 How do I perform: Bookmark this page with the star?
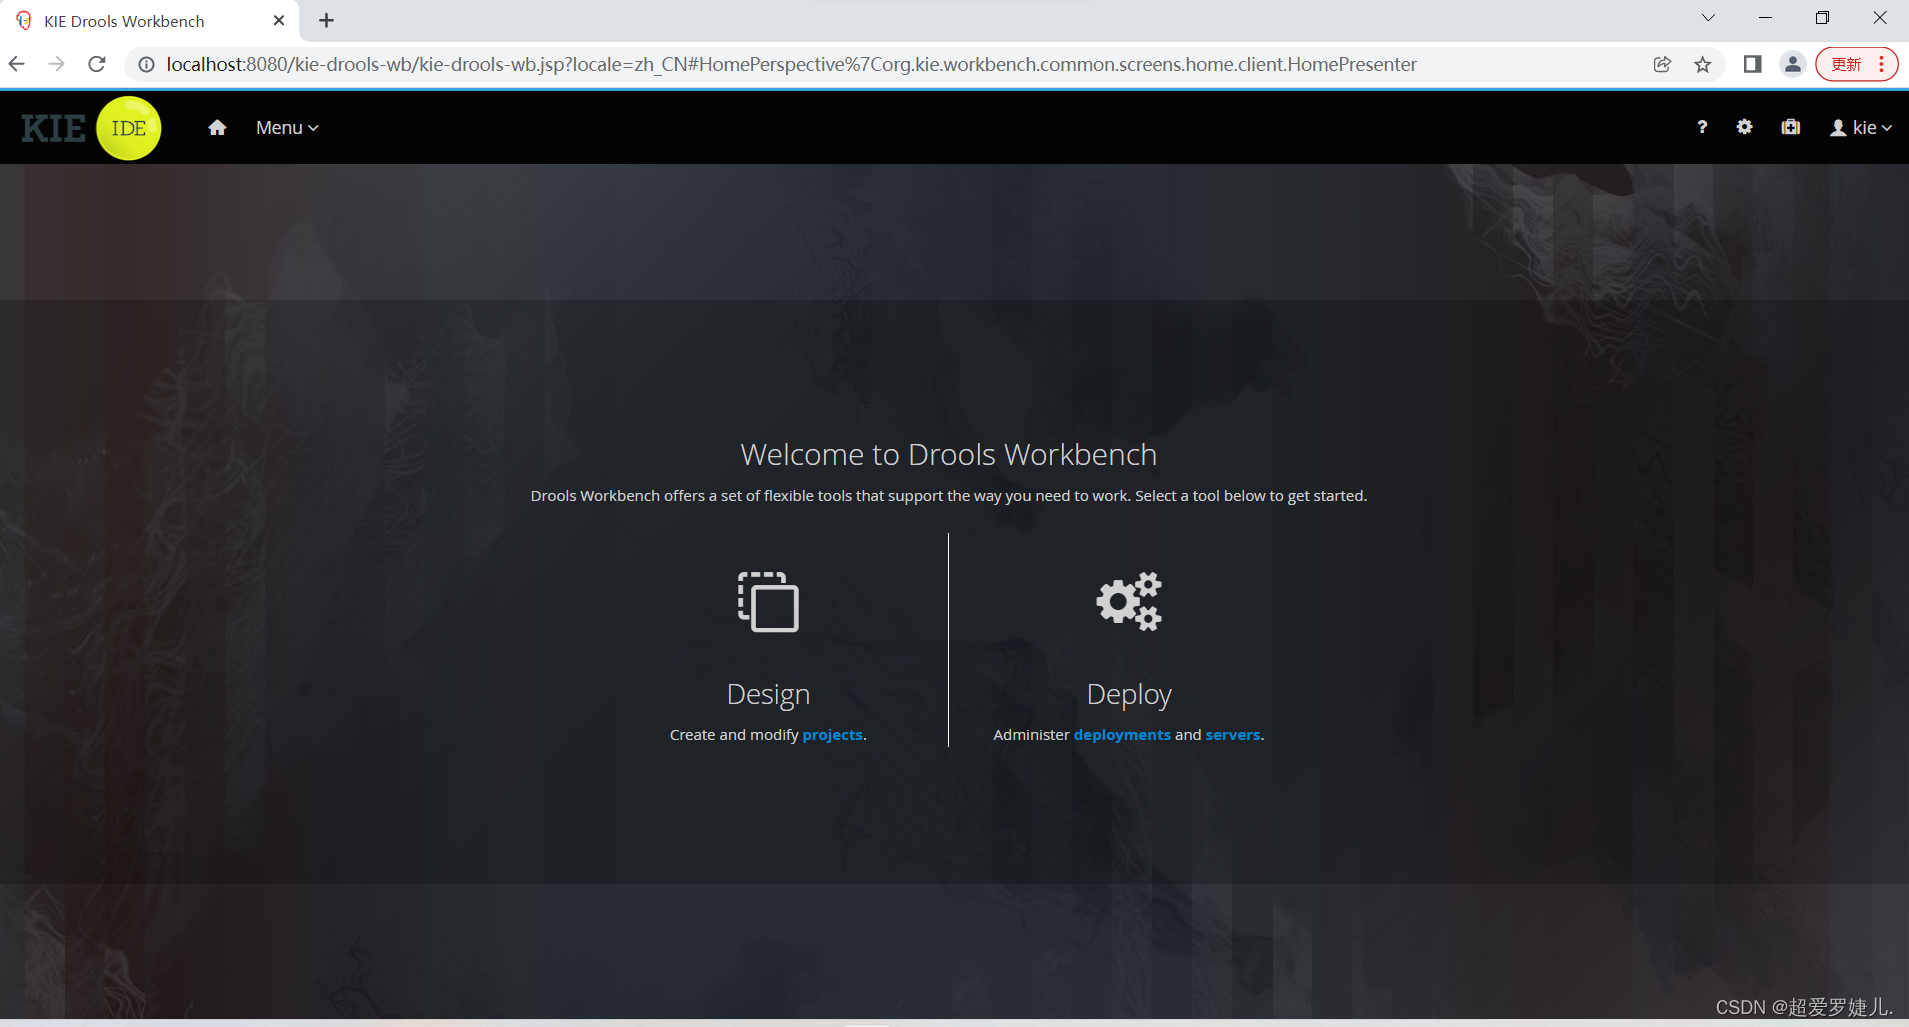click(x=1703, y=64)
